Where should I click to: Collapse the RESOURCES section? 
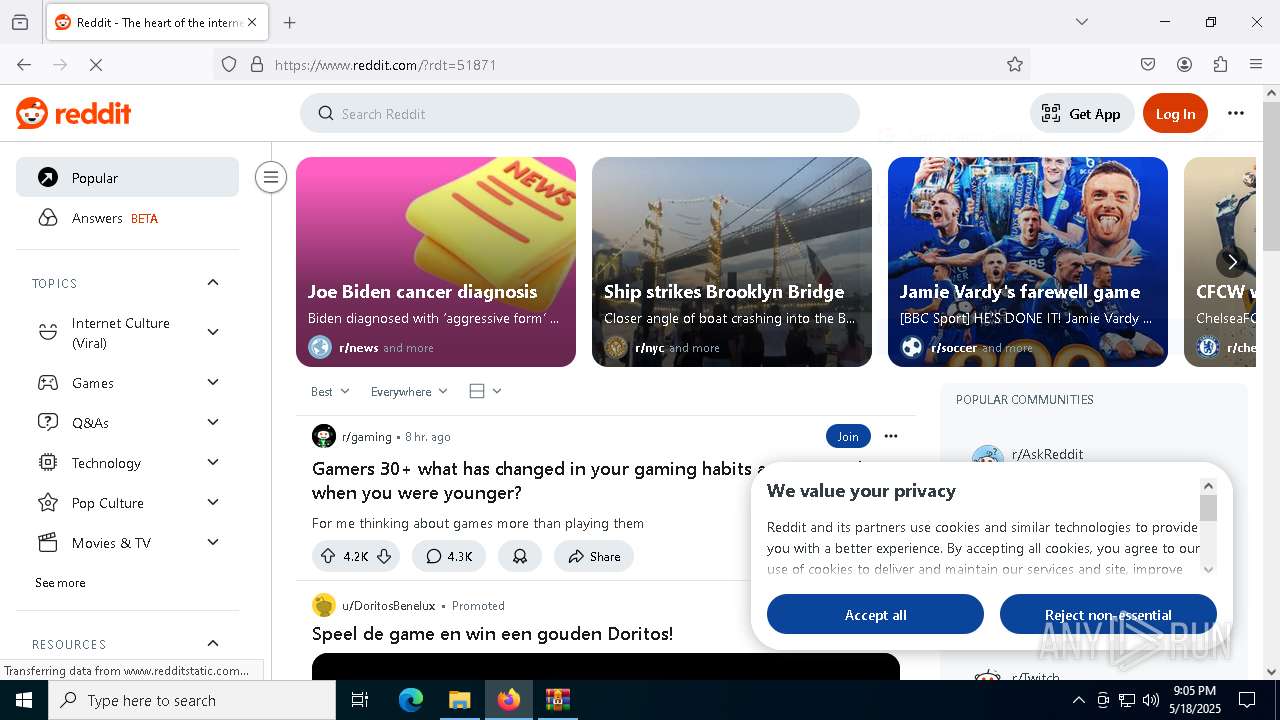coord(213,643)
